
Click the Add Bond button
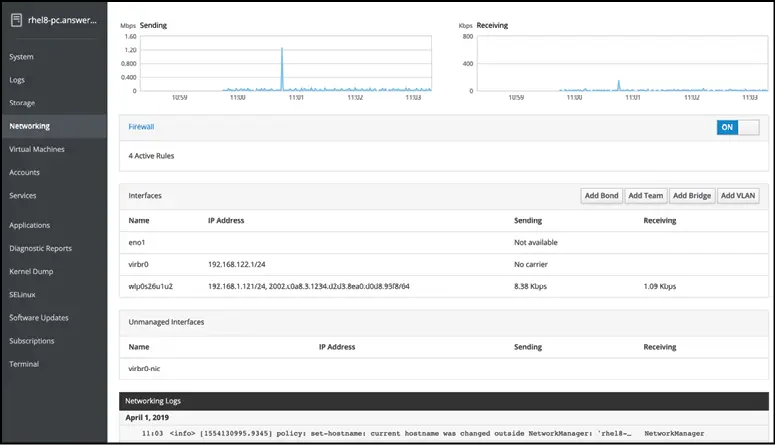601,196
